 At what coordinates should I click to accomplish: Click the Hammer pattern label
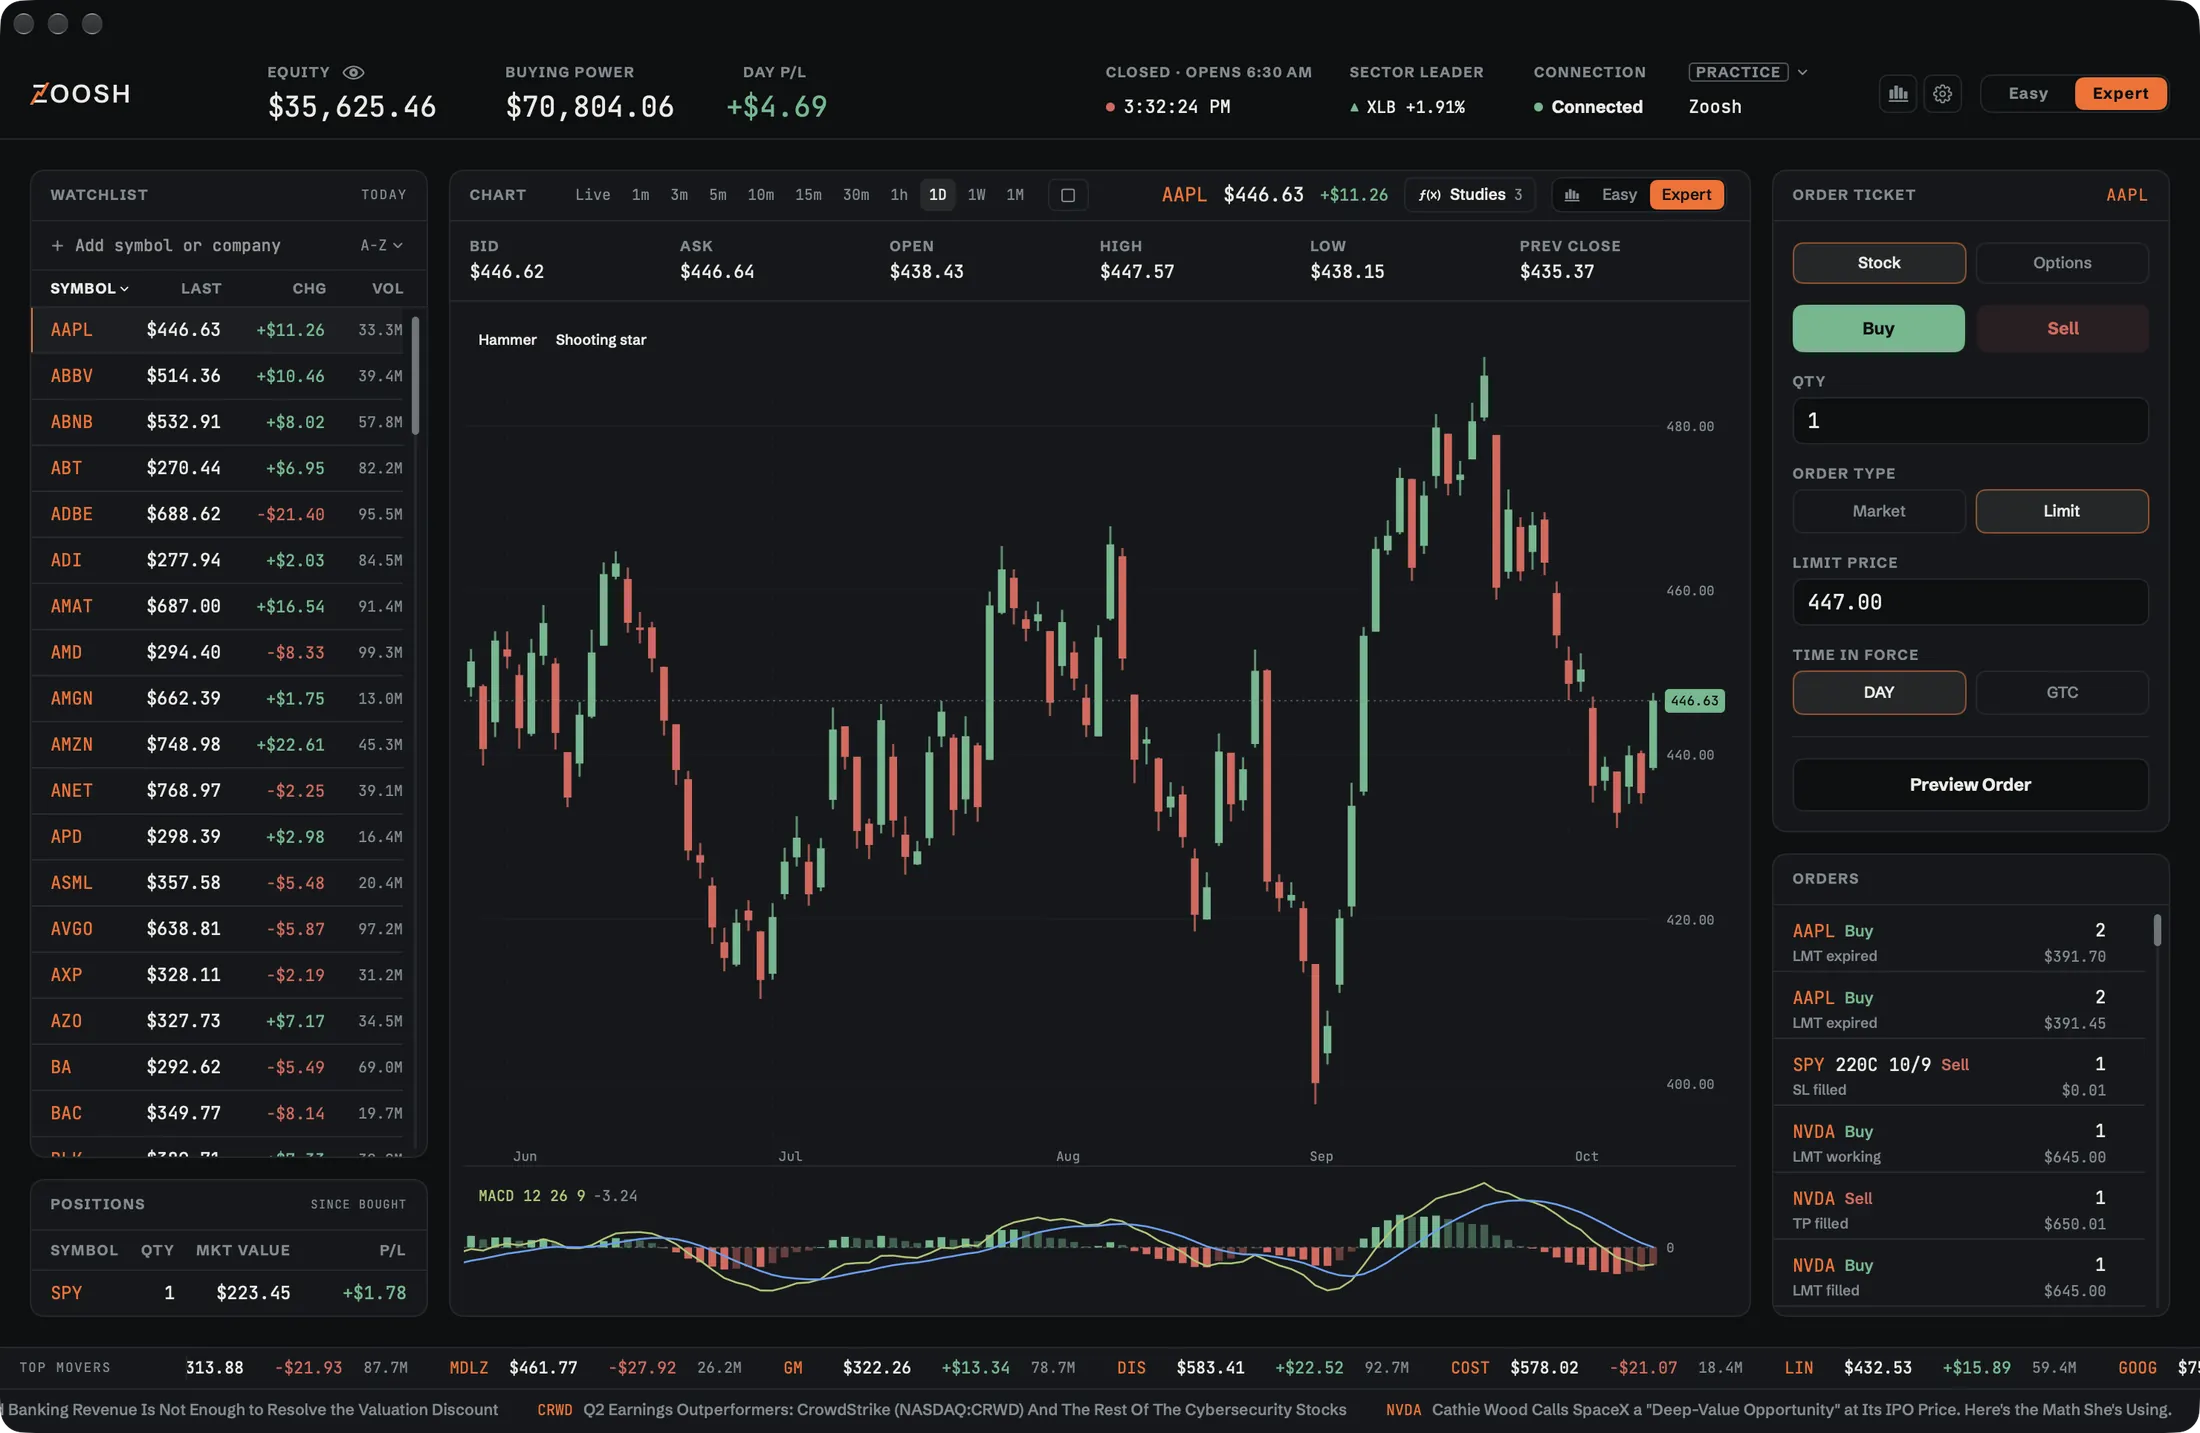[507, 340]
